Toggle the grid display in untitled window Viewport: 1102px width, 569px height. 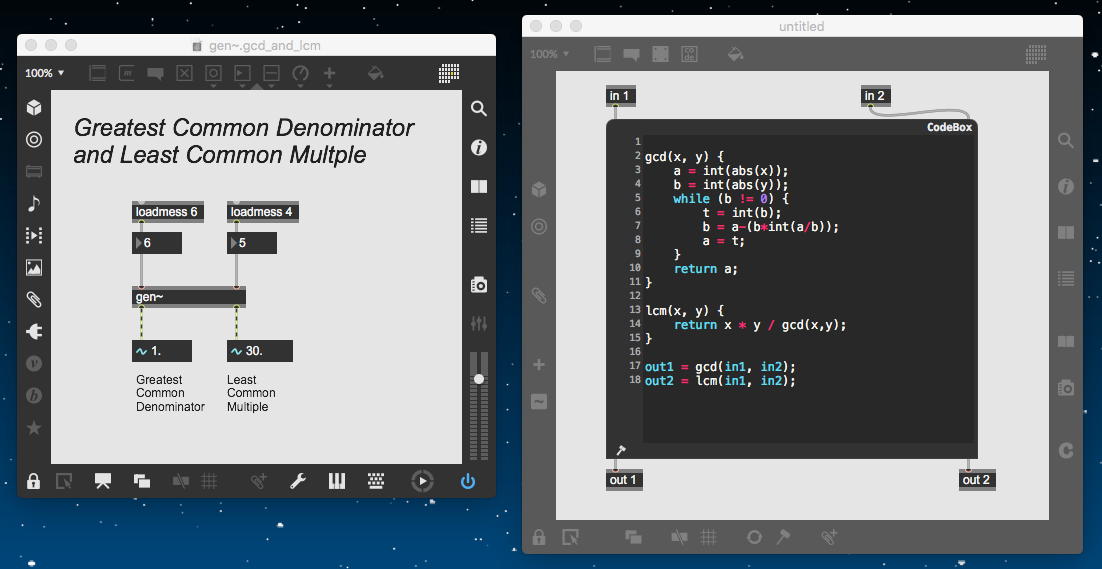(x=708, y=537)
